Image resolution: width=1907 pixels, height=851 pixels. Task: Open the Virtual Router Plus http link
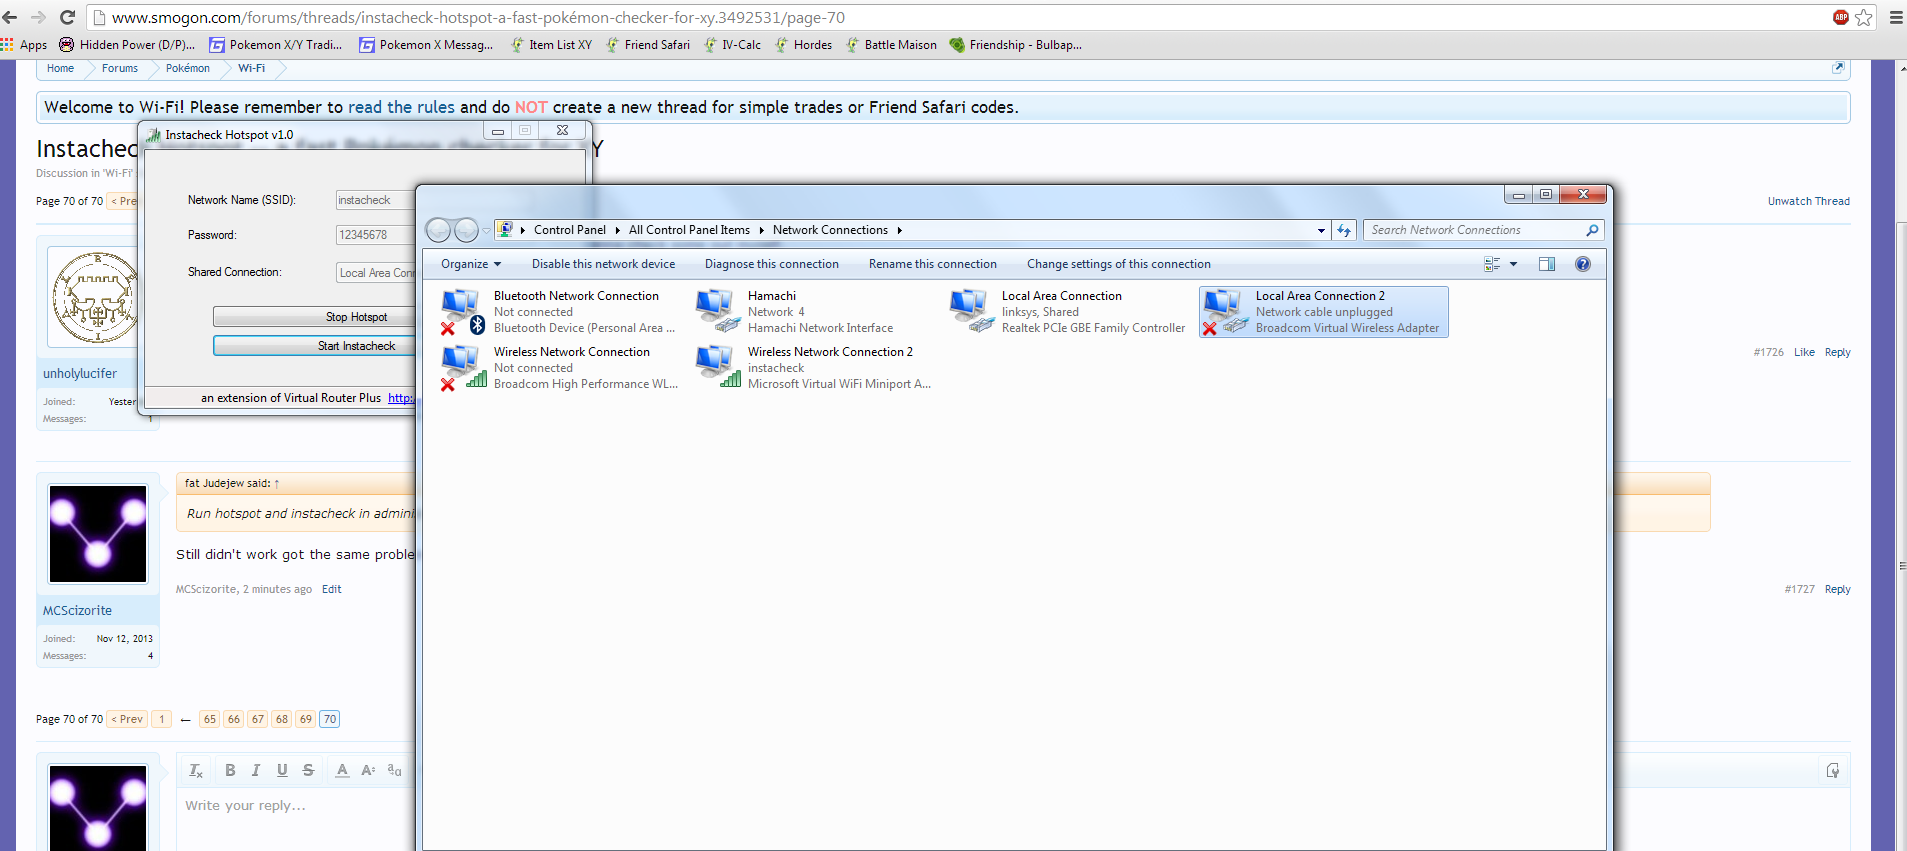(401, 398)
